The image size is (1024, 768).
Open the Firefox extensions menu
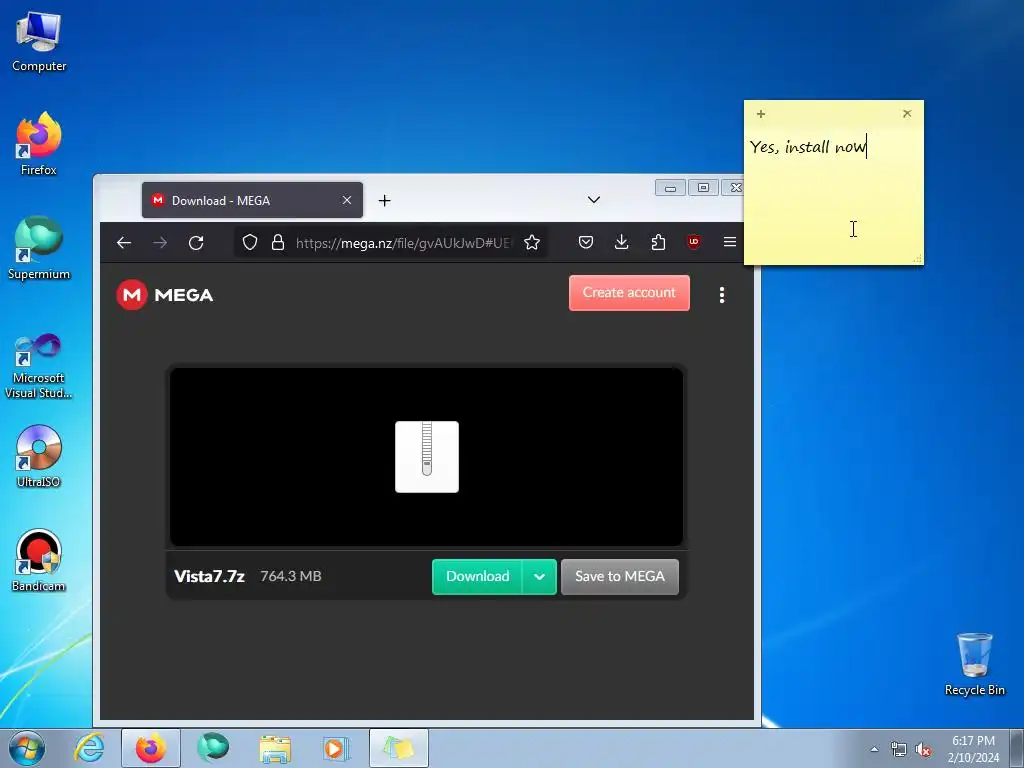pos(658,242)
